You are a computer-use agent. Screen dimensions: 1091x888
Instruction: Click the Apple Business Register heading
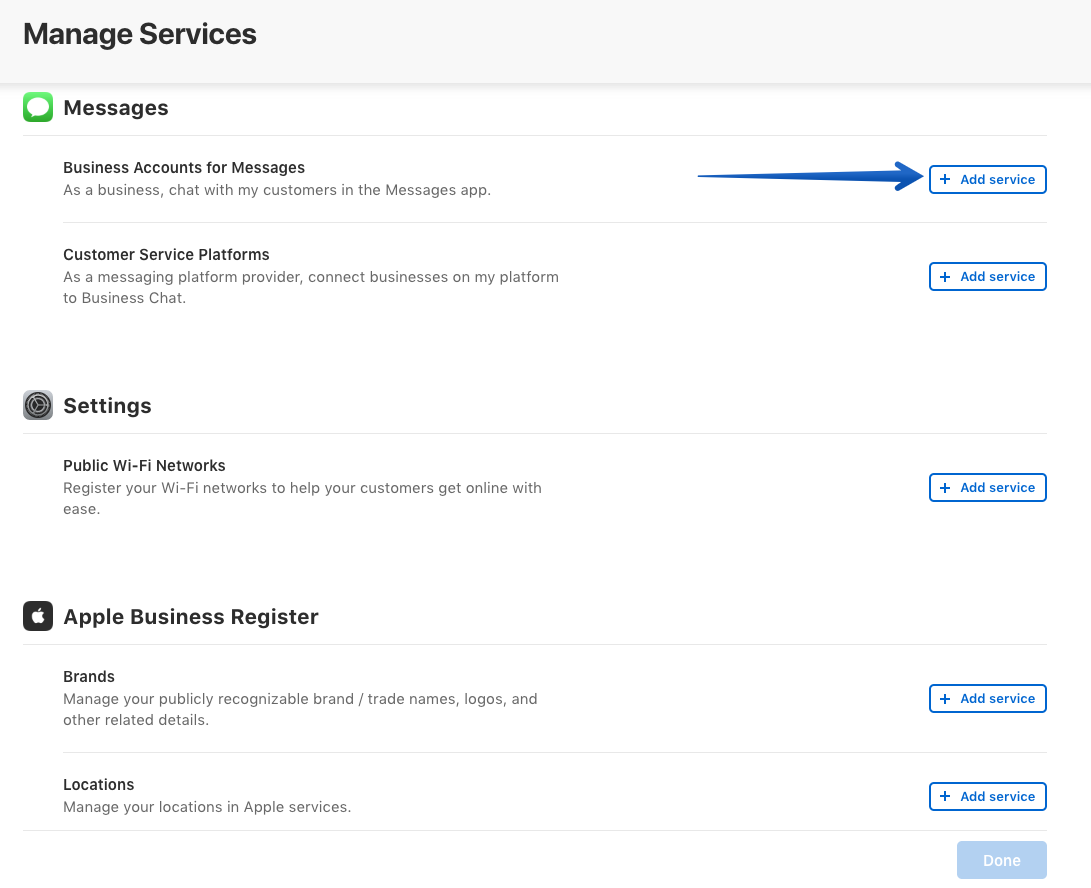[191, 617]
